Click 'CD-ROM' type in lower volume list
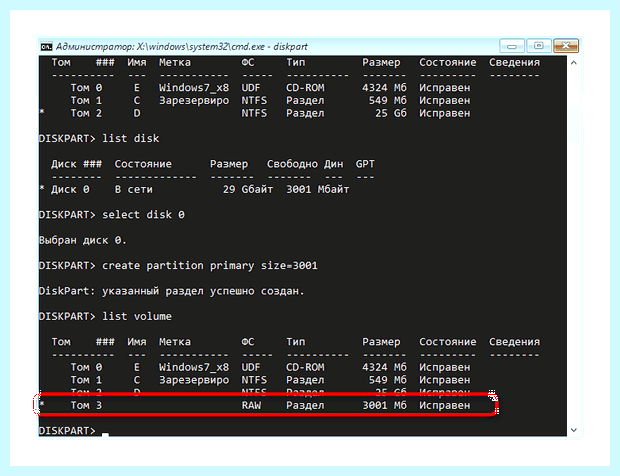620x476 pixels. pos(305,367)
